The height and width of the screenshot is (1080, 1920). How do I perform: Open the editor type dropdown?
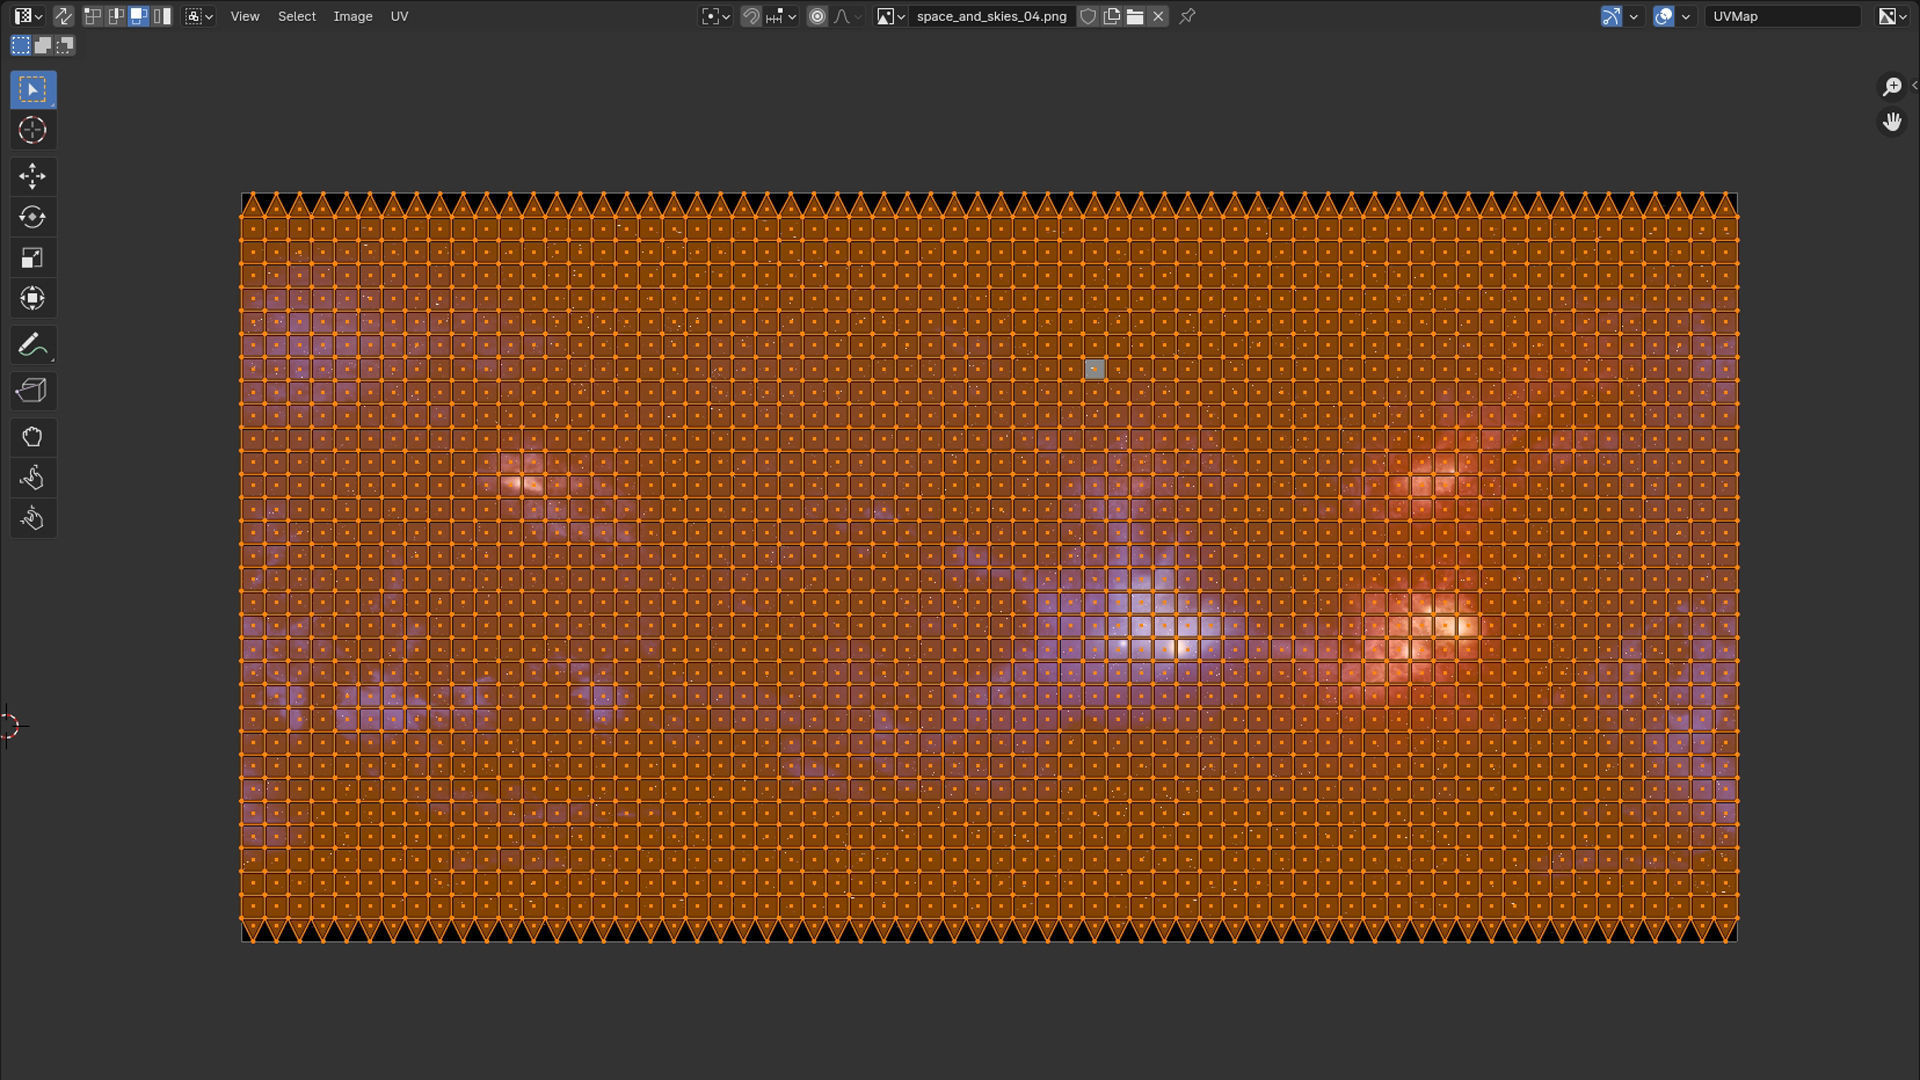tap(28, 16)
